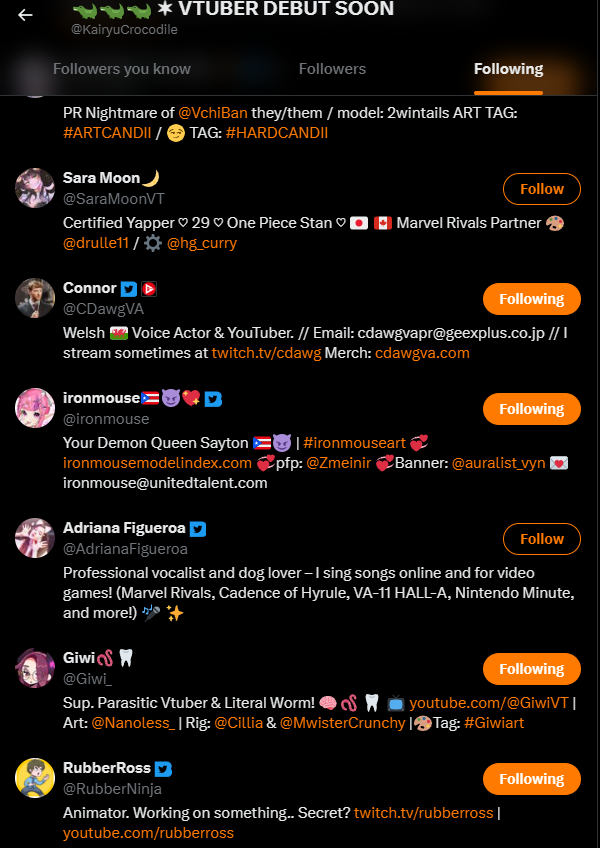Open Sara Moon's profile avatar

click(35, 188)
